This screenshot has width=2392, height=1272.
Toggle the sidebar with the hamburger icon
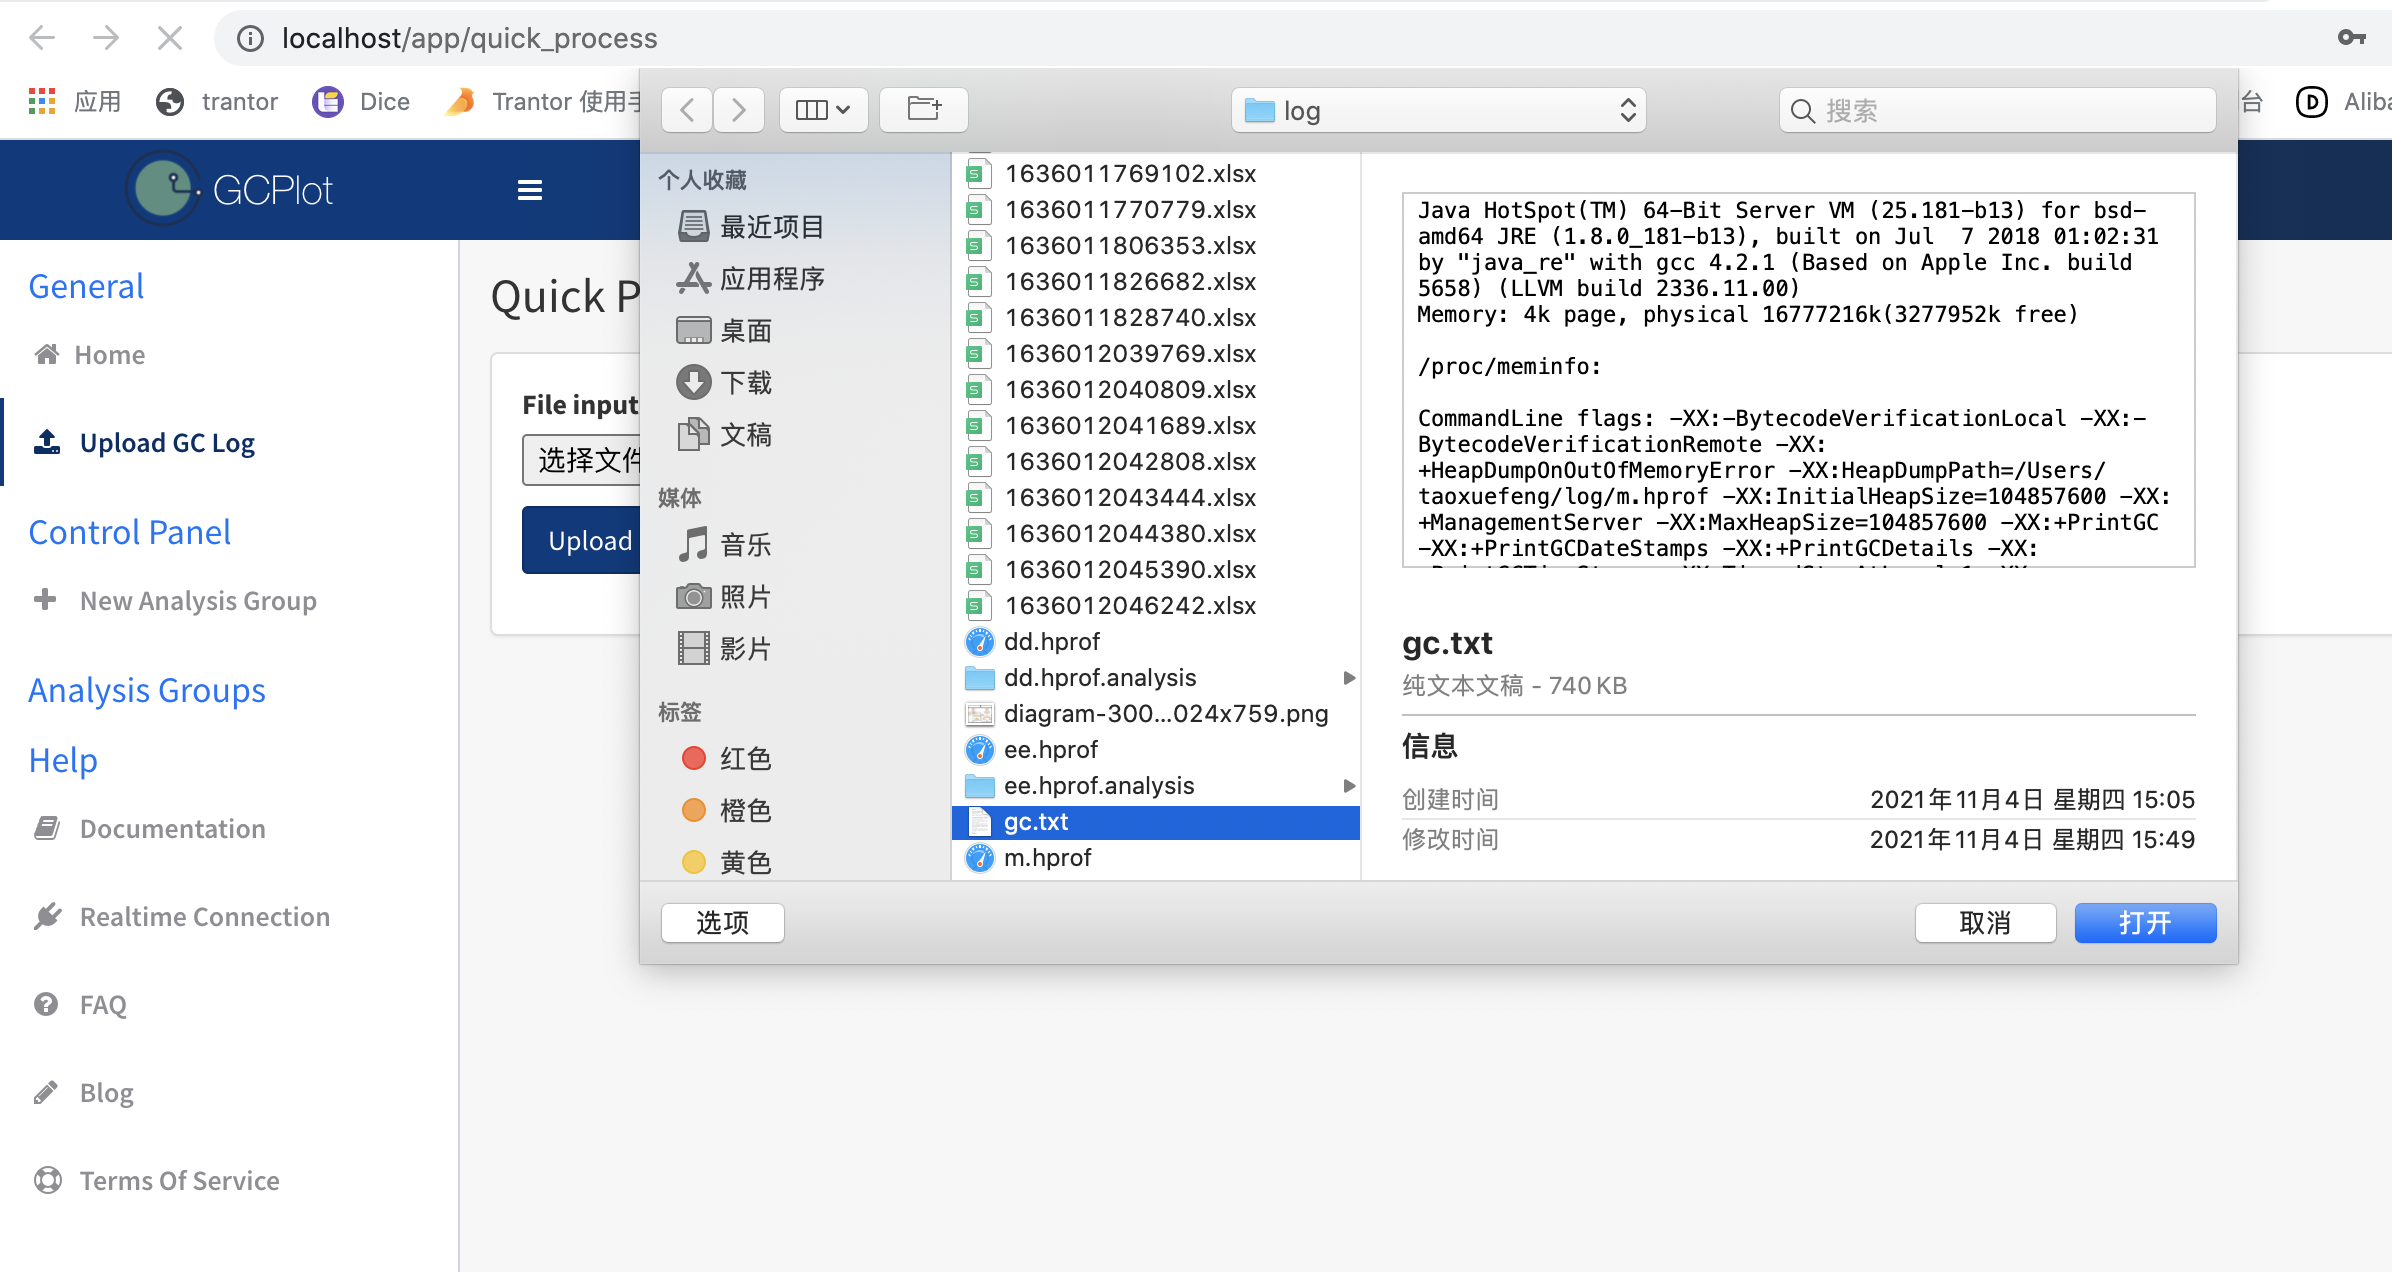(x=529, y=189)
